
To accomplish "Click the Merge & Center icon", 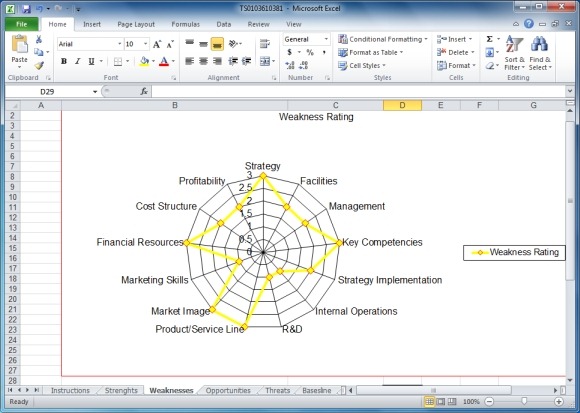I will point(265,61).
